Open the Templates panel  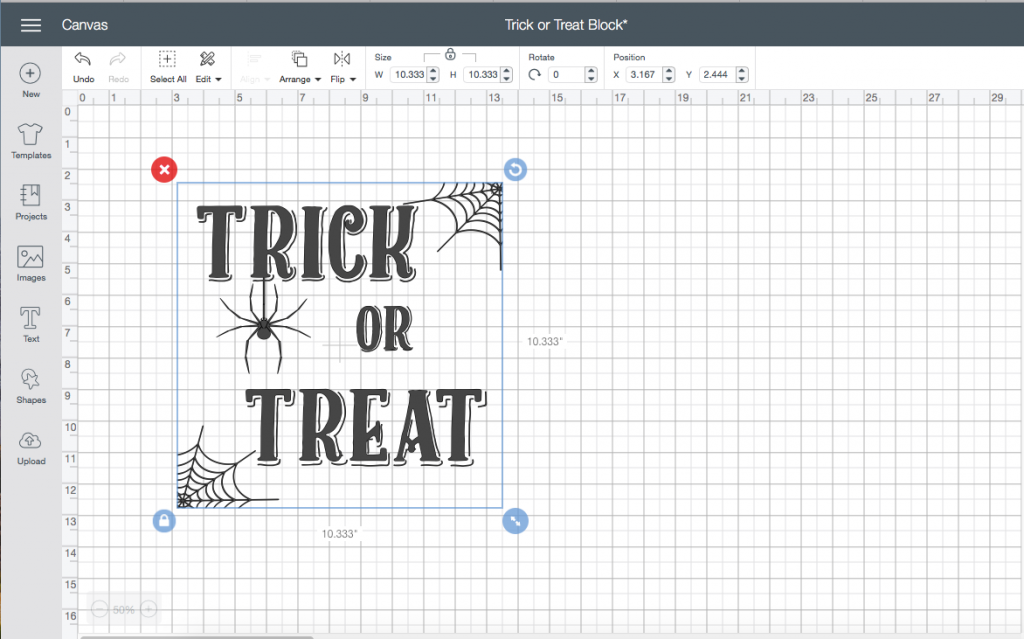pos(30,142)
